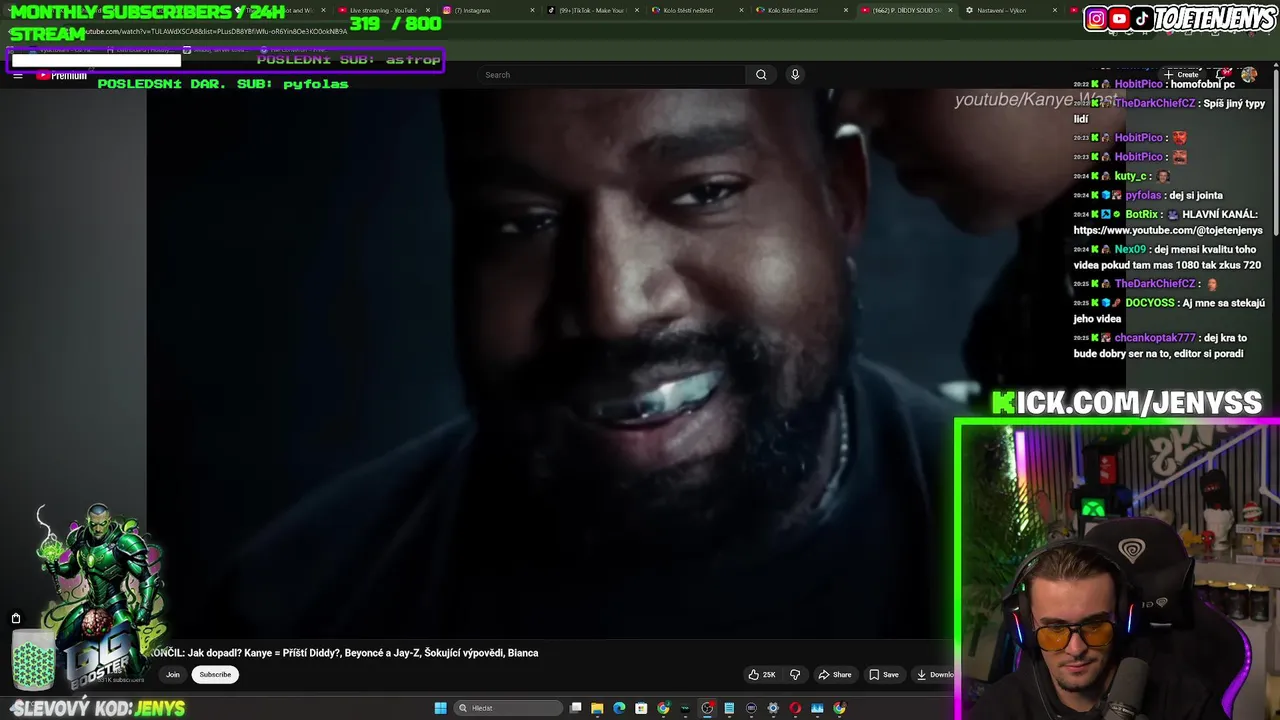This screenshot has height=720, width=1280.
Task: Activate voice search microphone icon
Action: [795, 75]
